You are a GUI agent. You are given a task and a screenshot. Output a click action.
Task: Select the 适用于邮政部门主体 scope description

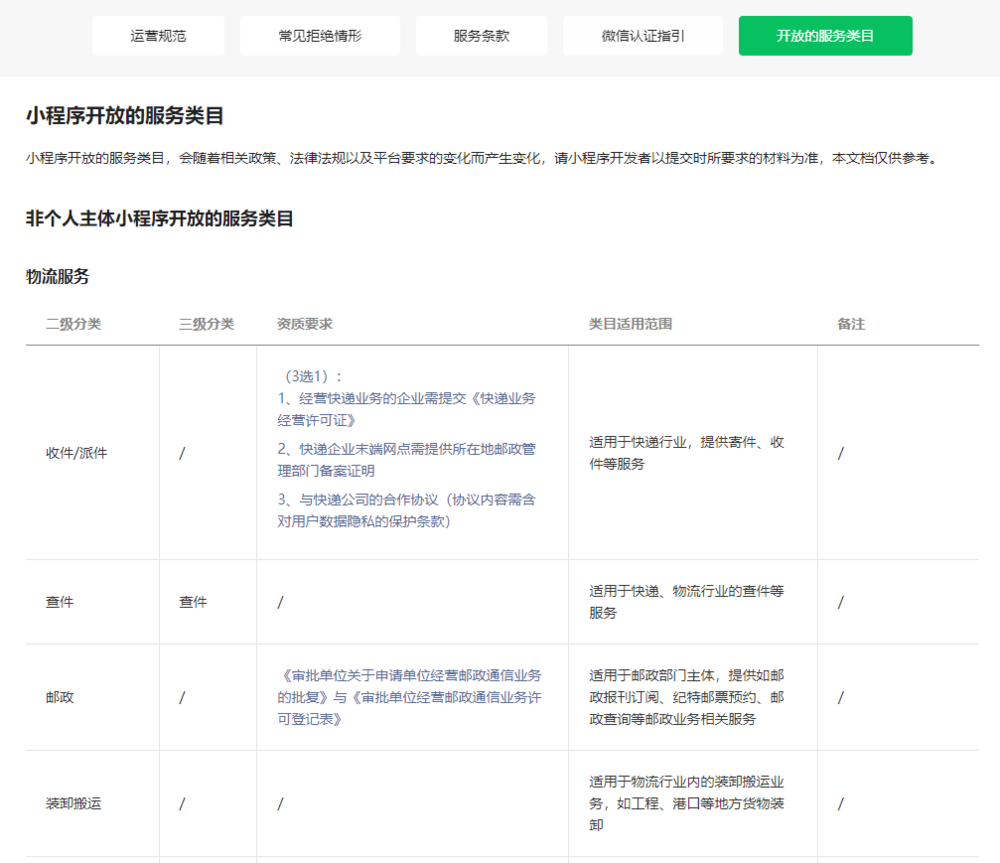(687, 697)
